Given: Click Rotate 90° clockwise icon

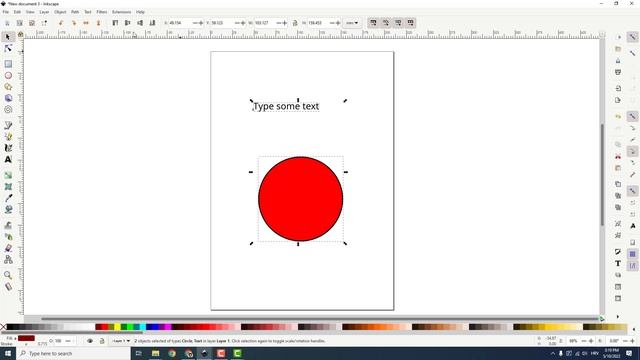Looking at the screenshot, I should coord(73,23).
